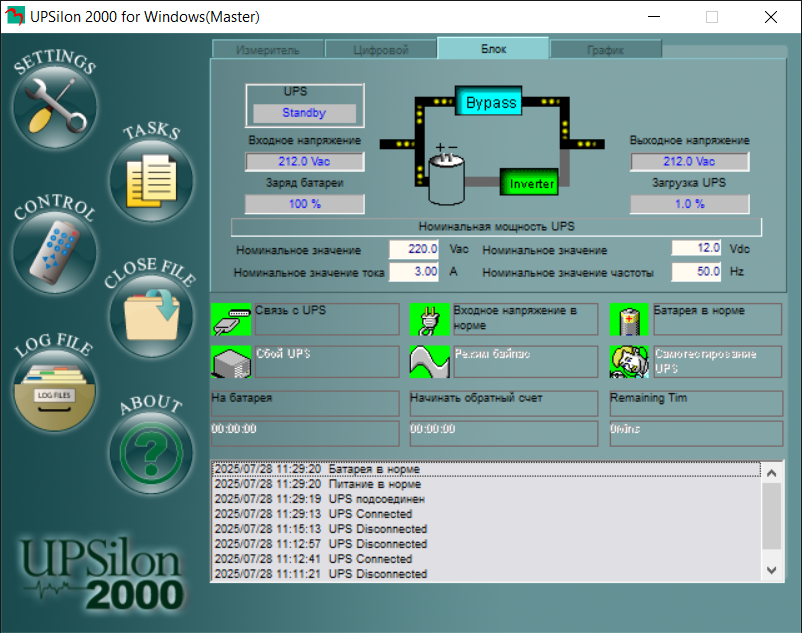Click the Связь с UPS status icon

point(231,320)
